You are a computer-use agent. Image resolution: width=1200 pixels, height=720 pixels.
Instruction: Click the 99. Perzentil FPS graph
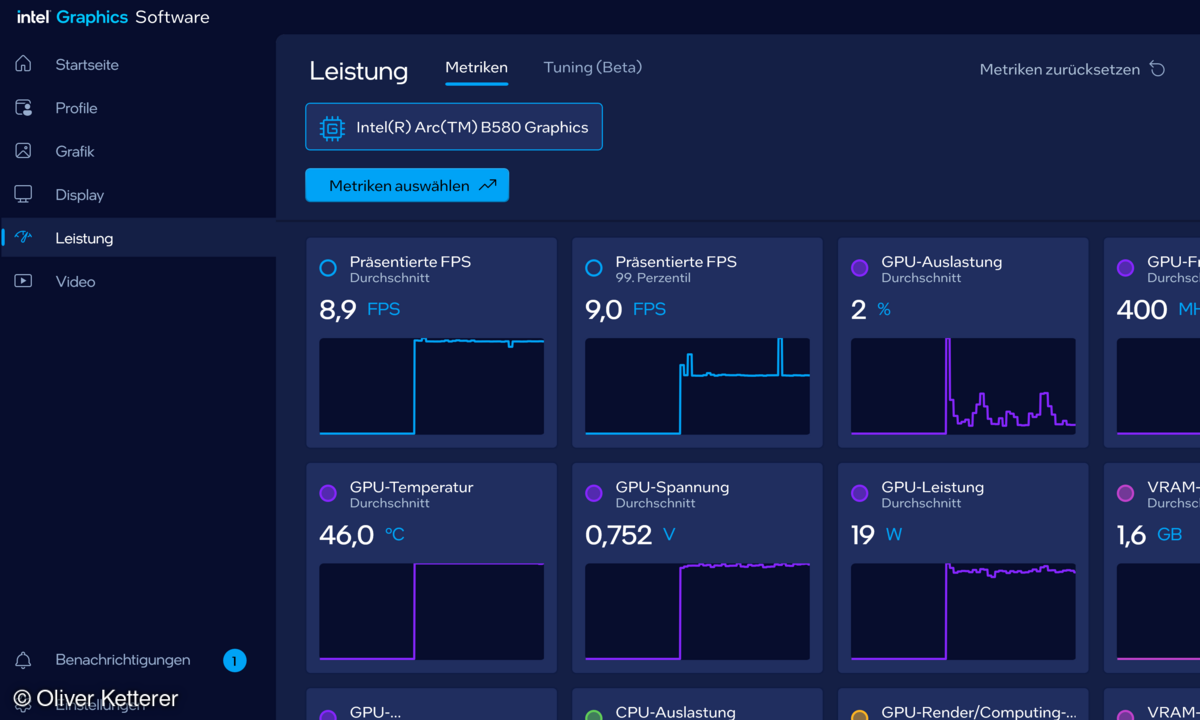point(697,386)
